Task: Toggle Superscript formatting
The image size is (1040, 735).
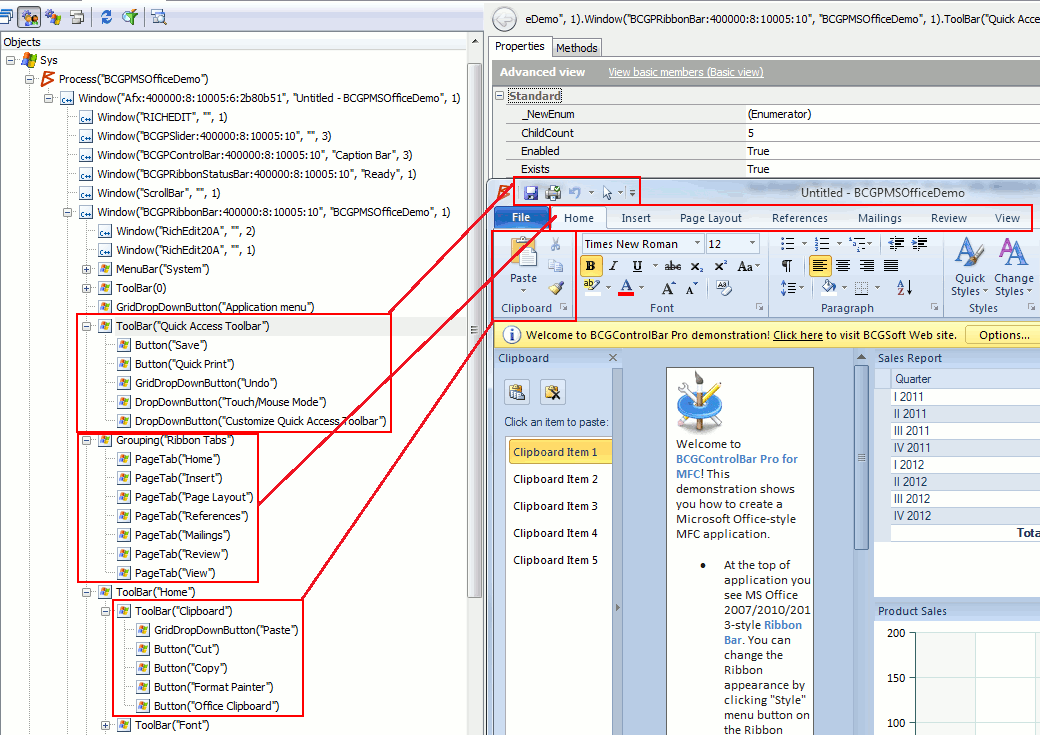Action: (x=720, y=266)
